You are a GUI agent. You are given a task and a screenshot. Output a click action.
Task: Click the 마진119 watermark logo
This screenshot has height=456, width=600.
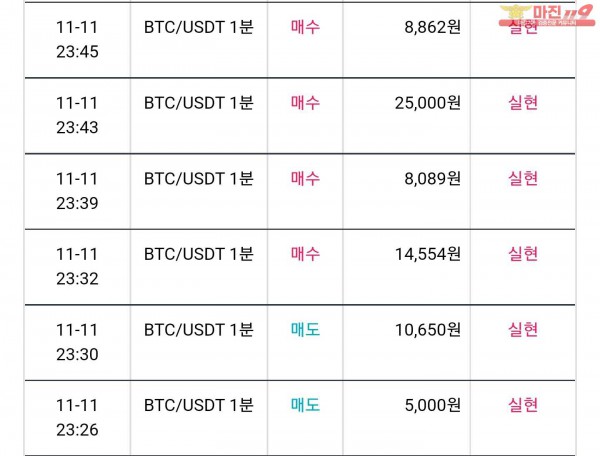(546, 16)
